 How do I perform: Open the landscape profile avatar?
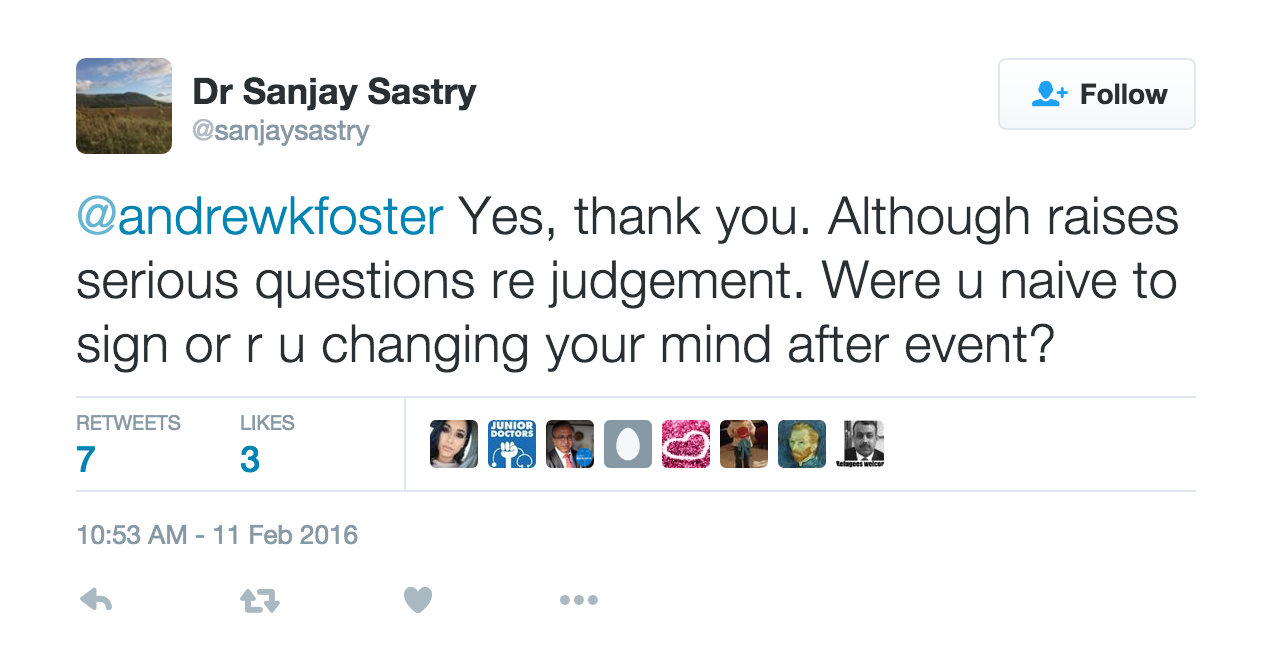click(124, 106)
